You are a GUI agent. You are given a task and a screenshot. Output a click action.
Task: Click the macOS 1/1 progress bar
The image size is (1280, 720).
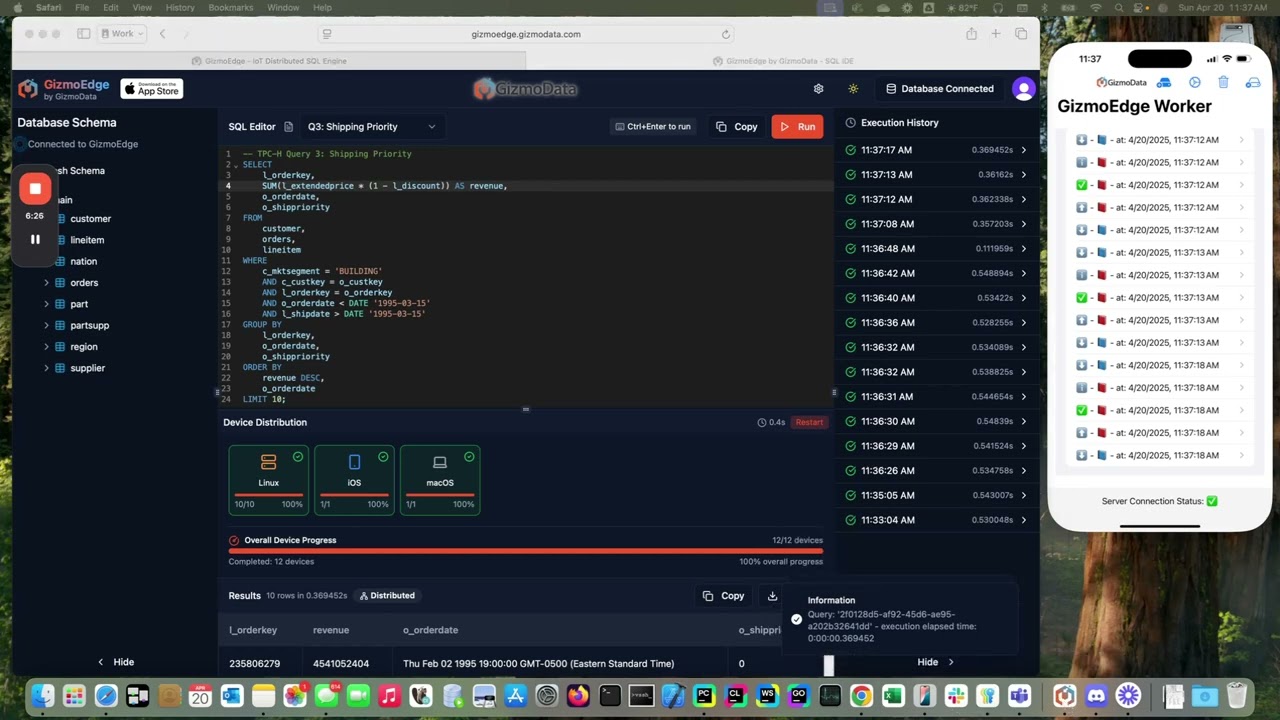(x=440, y=495)
